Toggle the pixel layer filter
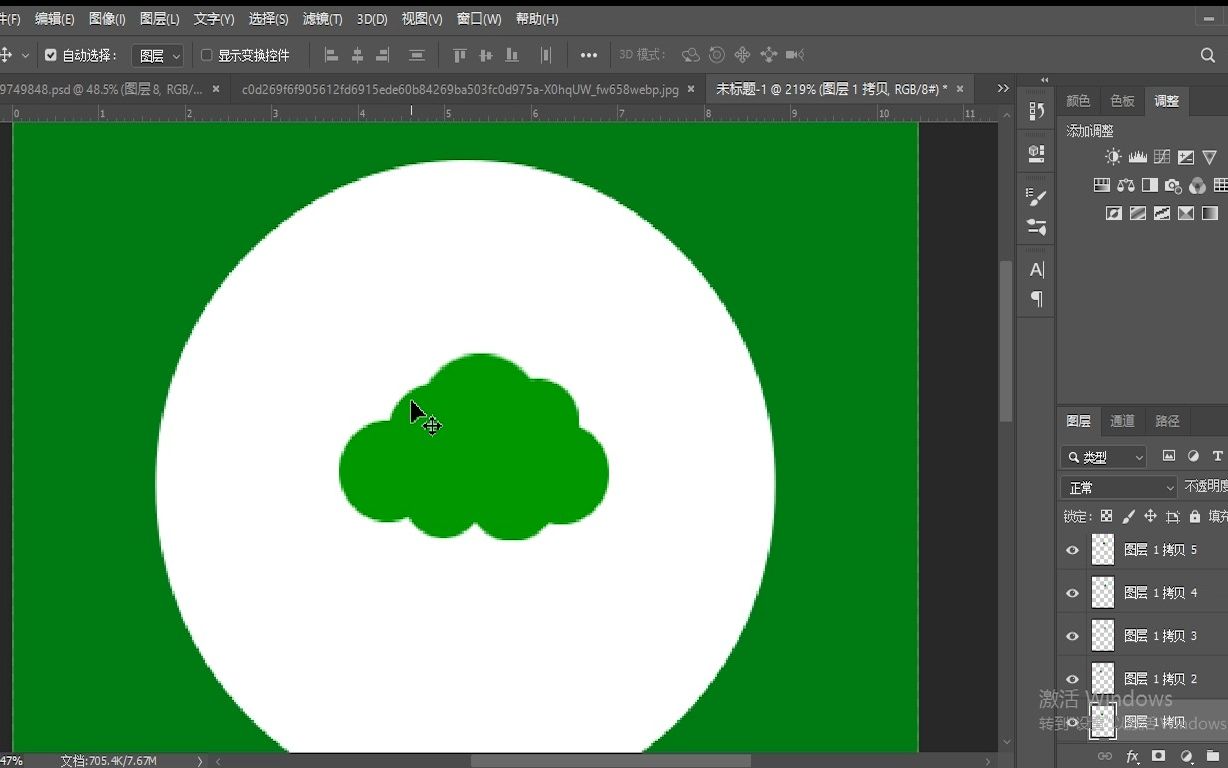The image size is (1228, 768). click(1169, 456)
